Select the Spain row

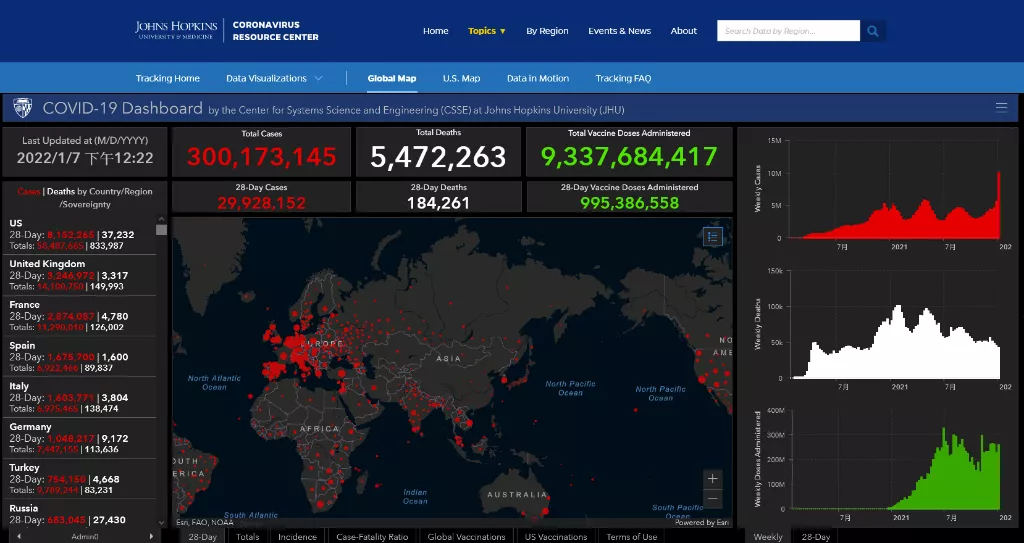point(79,356)
